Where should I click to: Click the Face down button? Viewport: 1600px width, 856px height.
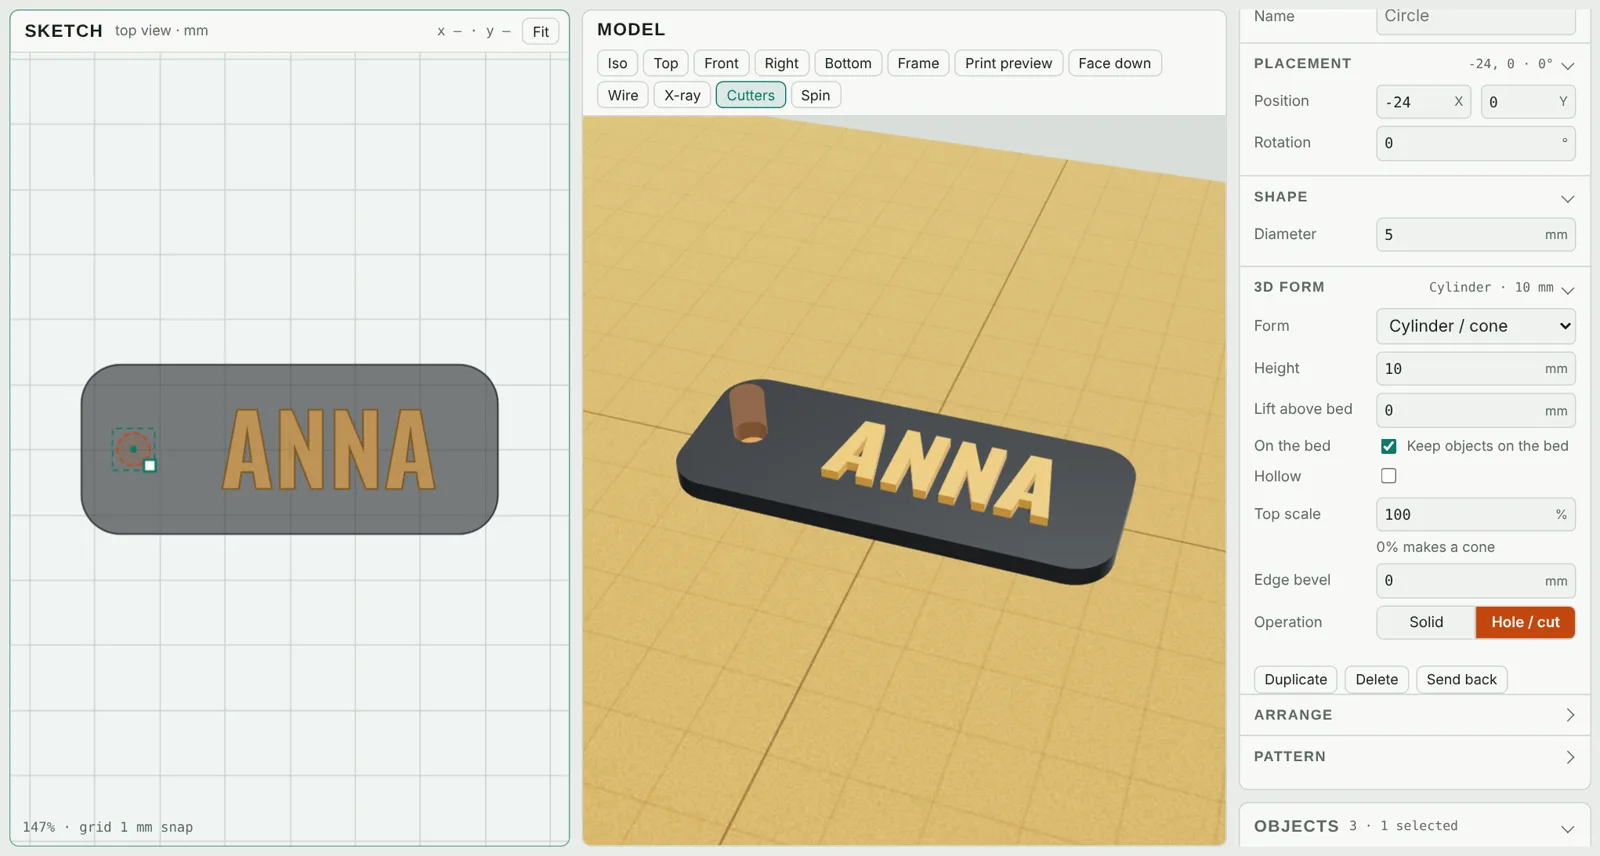coord(1114,63)
